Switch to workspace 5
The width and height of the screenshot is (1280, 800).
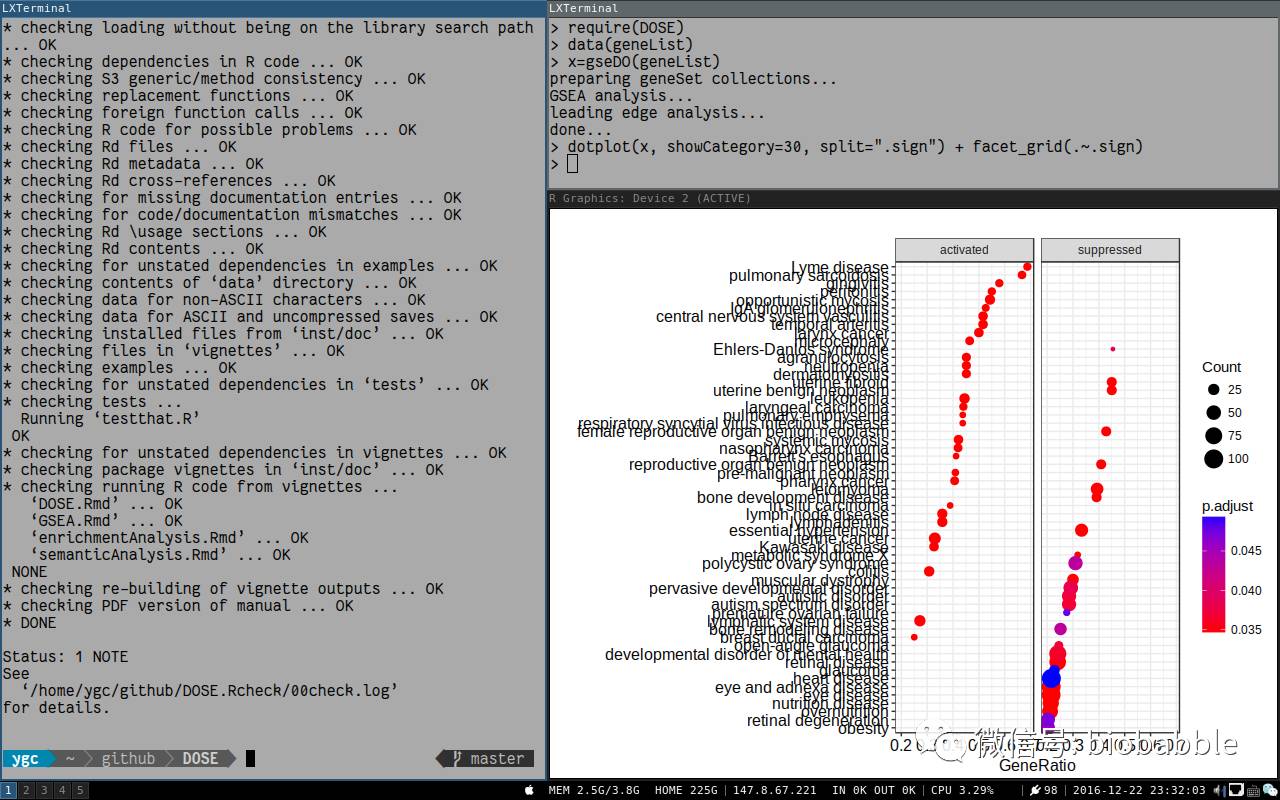point(80,790)
